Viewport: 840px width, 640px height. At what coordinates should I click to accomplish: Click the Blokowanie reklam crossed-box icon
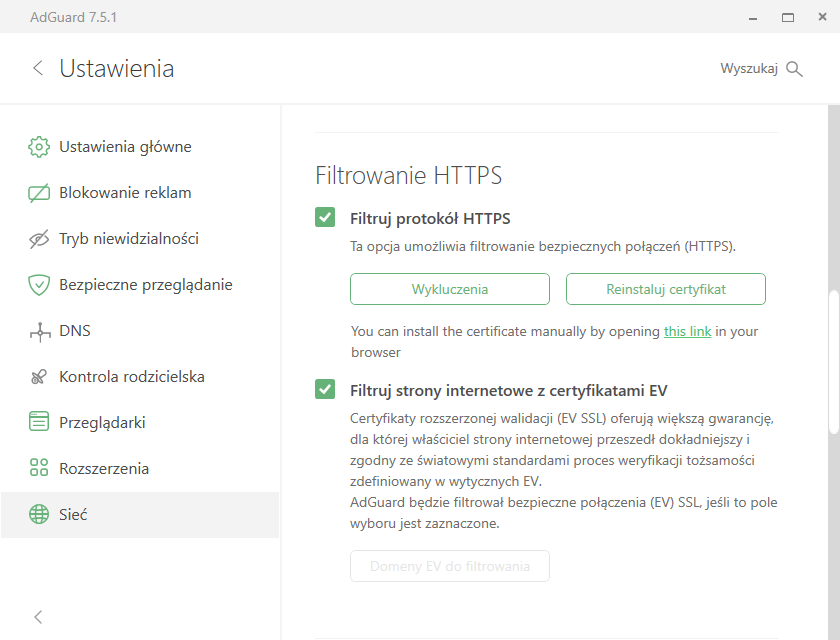[x=39, y=193]
